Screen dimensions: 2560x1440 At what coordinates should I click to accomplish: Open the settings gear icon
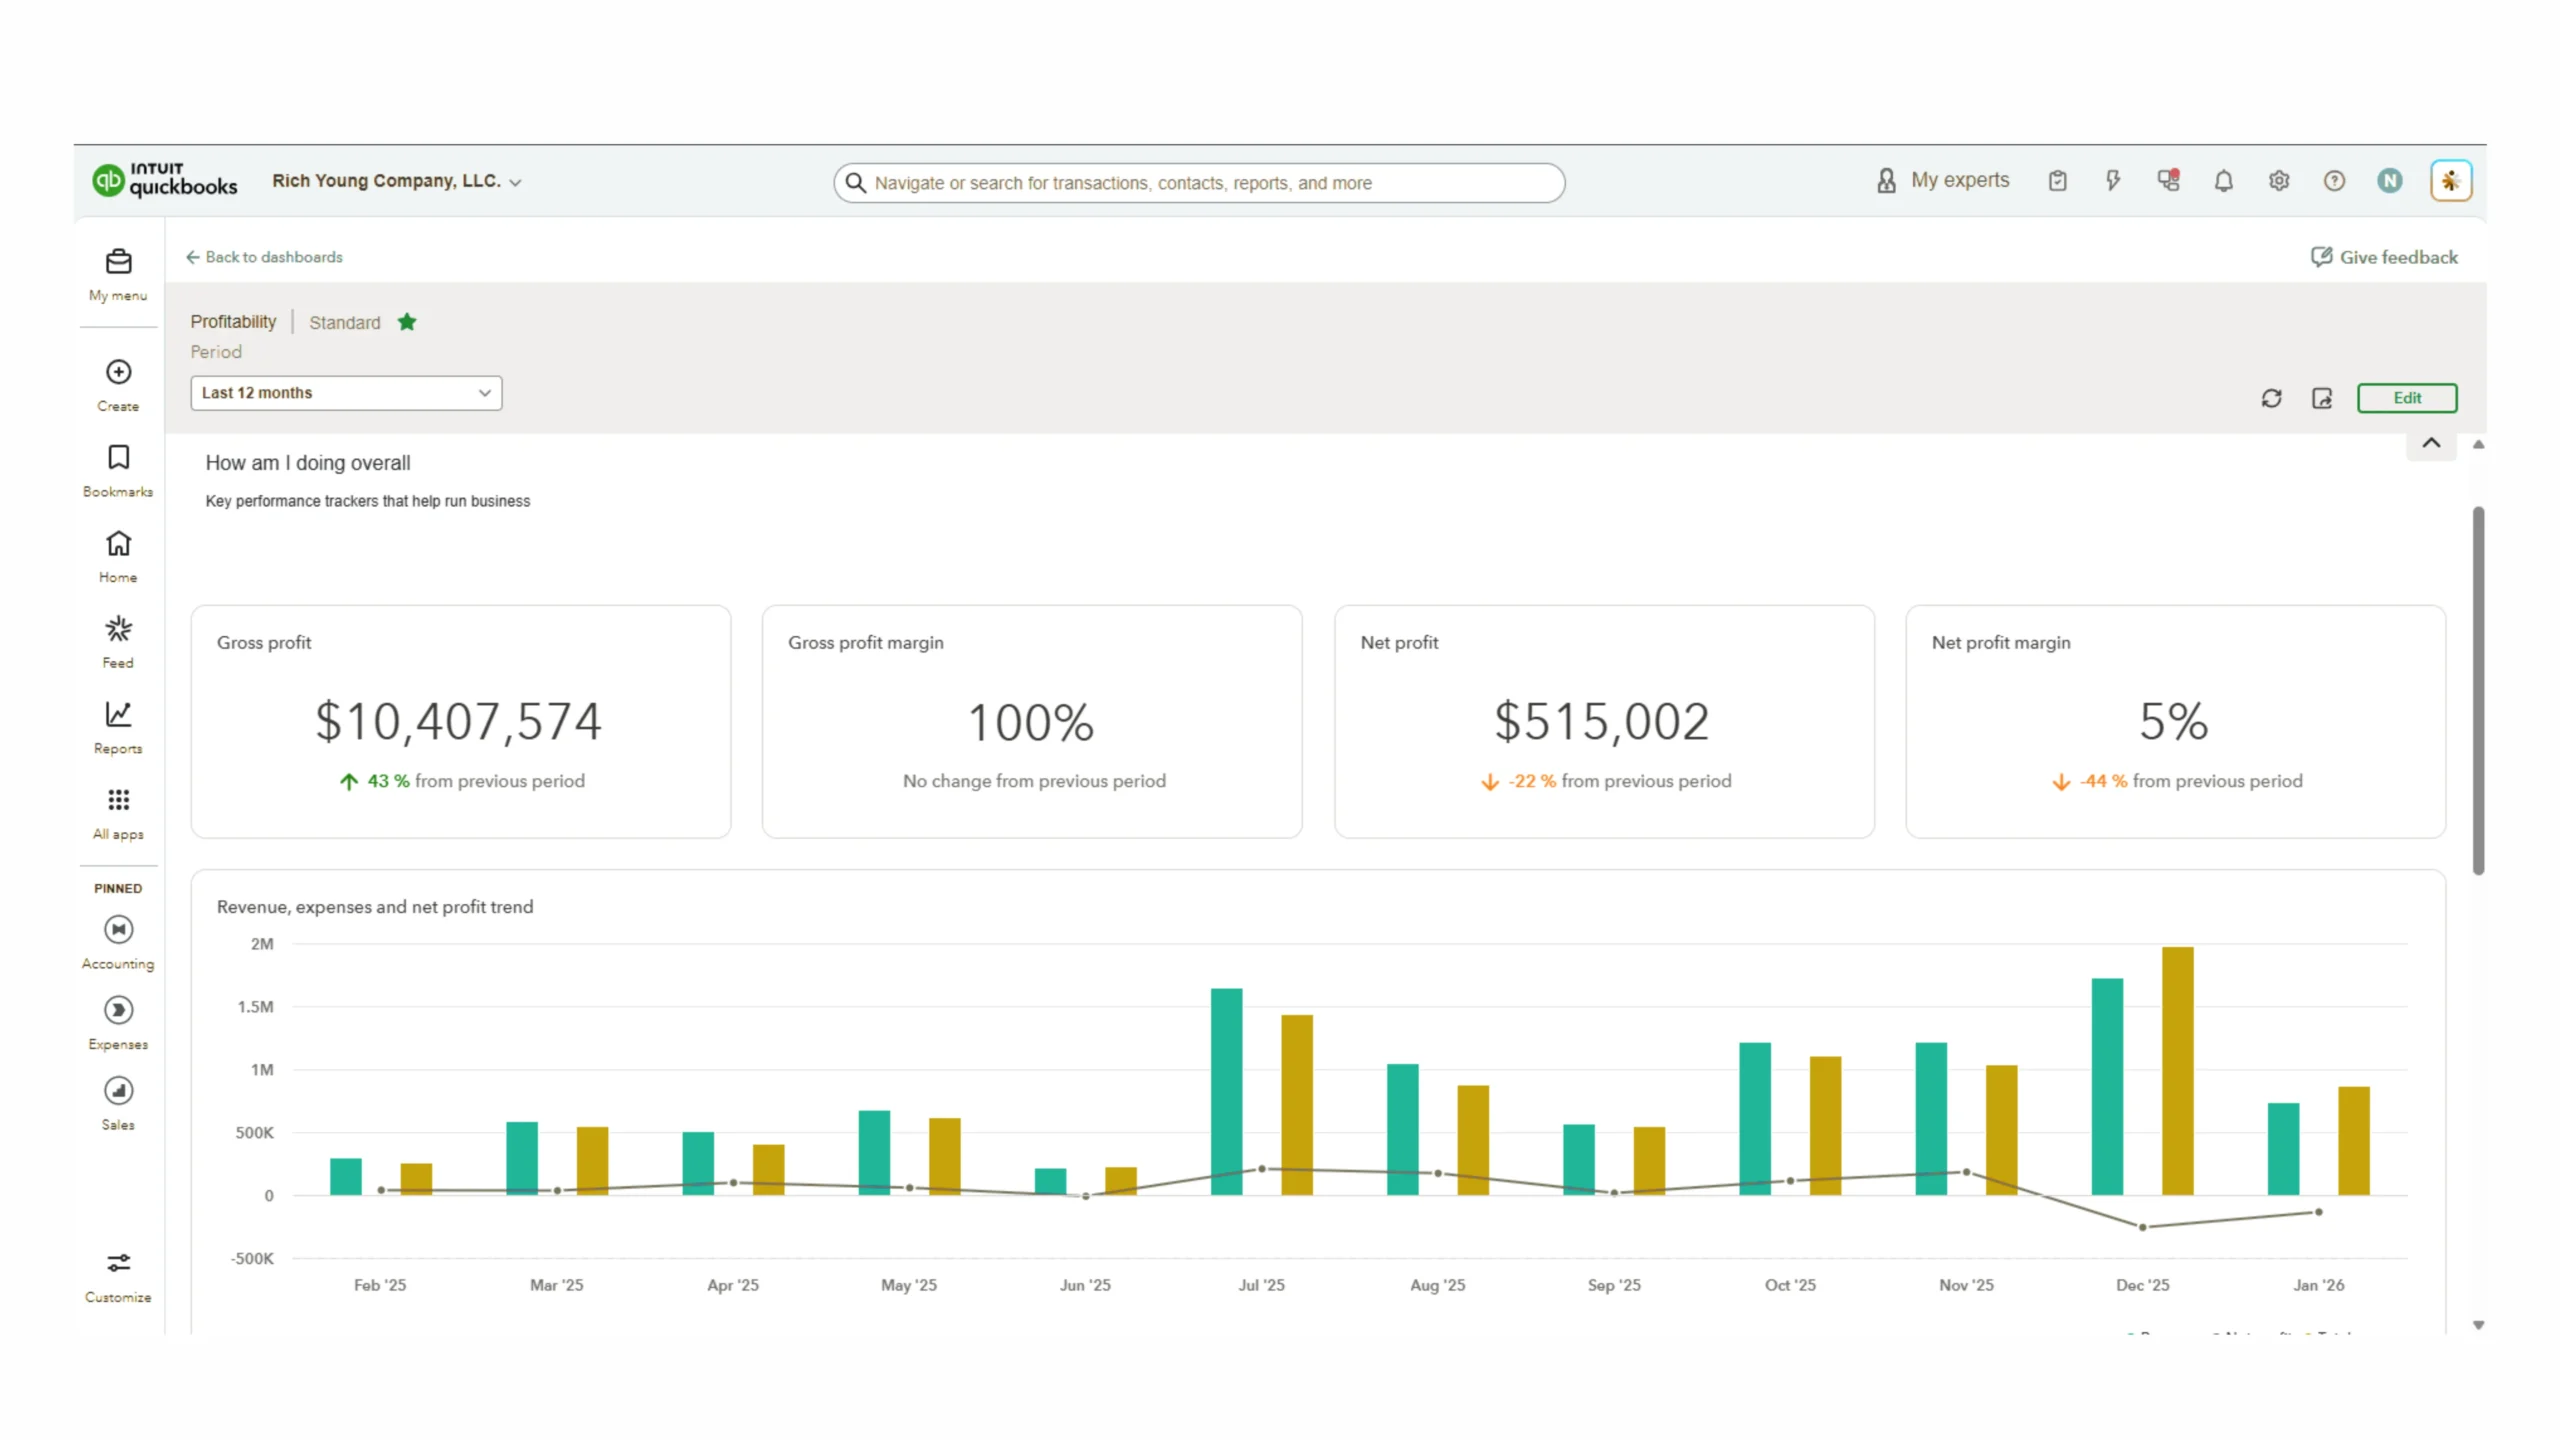click(2278, 181)
